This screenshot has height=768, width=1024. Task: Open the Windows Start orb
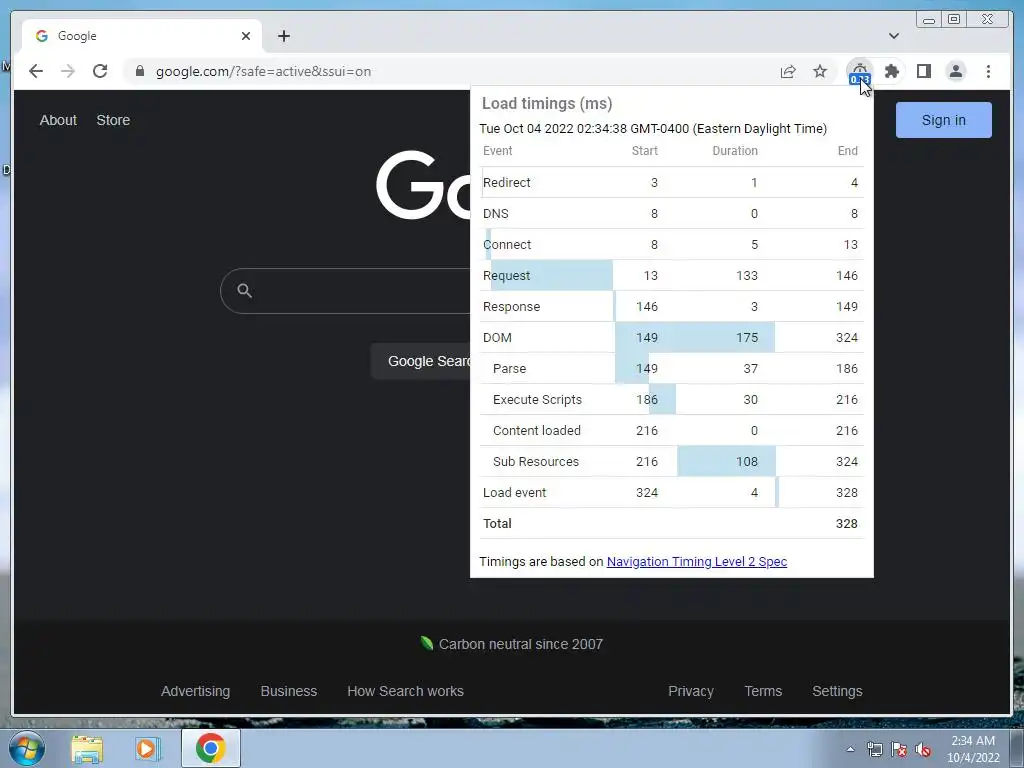point(27,748)
